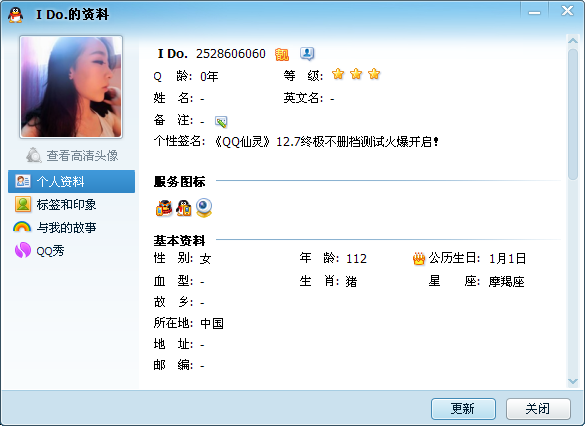Click the scrollbar down arrow
Image resolution: width=585 pixels, height=426 pixels.
(573, 381)
